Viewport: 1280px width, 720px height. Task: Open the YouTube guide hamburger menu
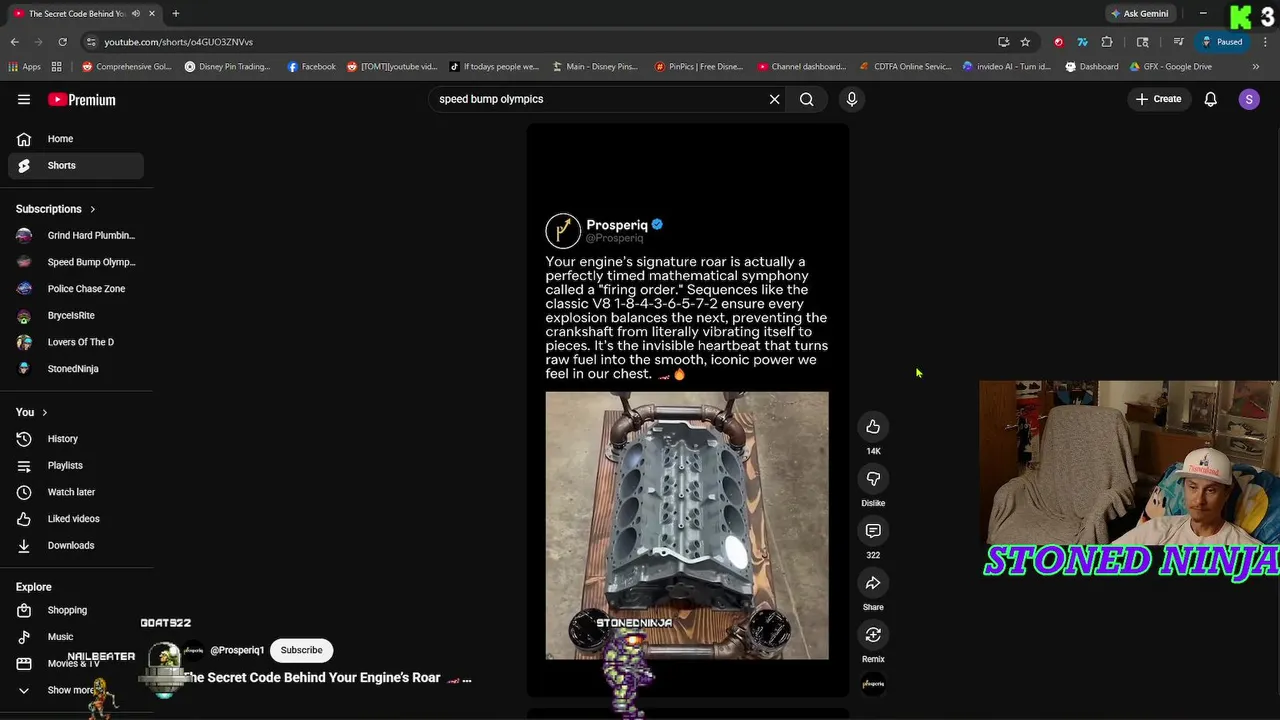click(24, 99)
